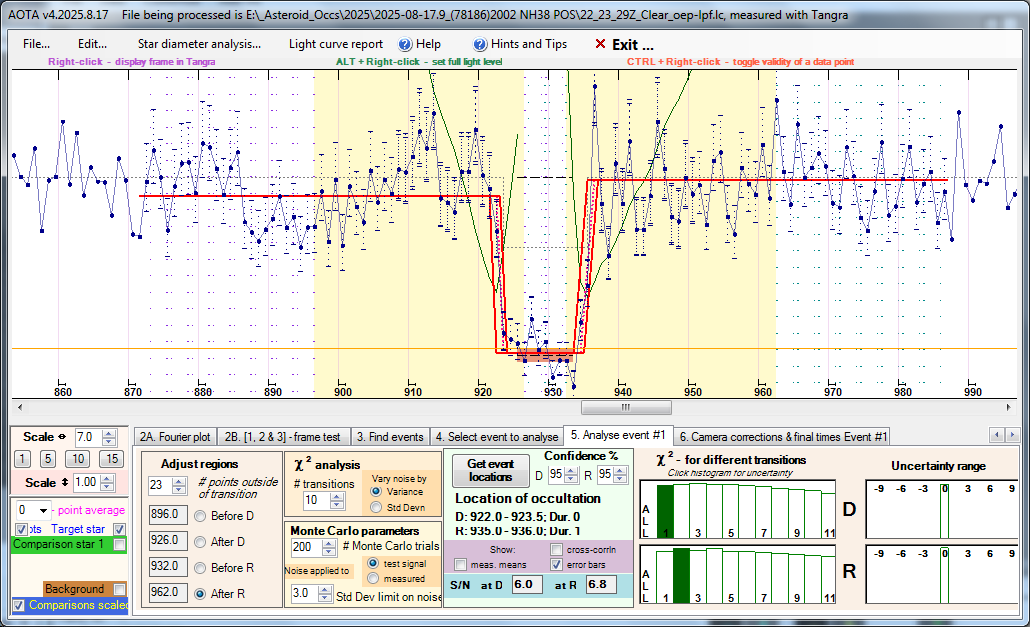
Task: Enable the Comparison star 1 checkbox
Action: 120,545
